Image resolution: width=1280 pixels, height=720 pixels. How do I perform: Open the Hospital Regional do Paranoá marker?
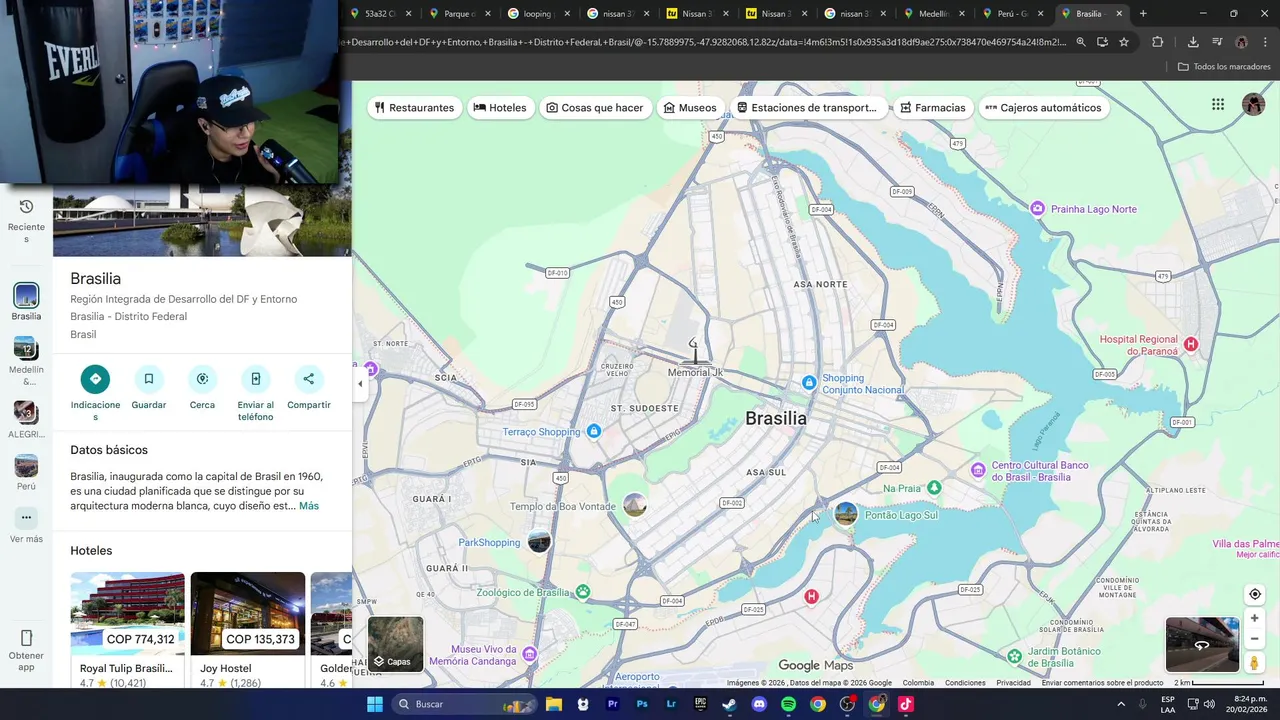click(x=1190, y=344)
